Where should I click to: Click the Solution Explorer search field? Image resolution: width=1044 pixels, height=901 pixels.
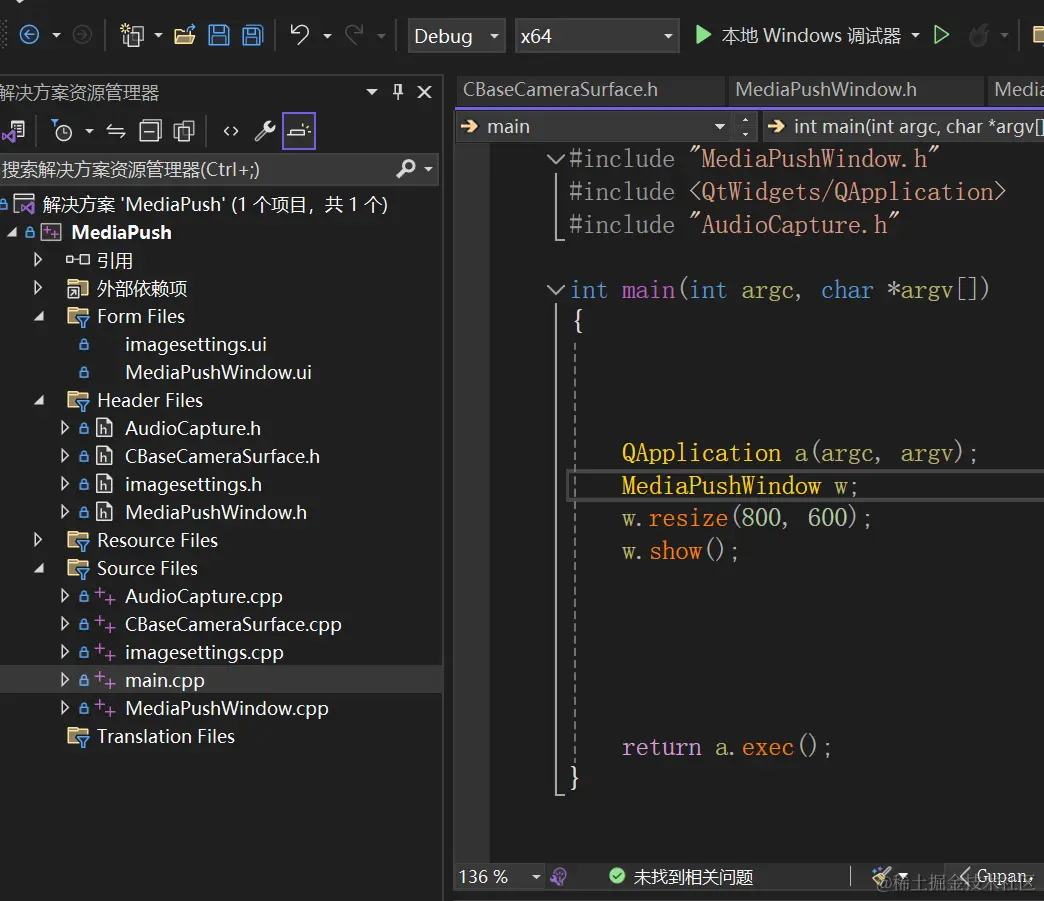(x=196, y=169)
